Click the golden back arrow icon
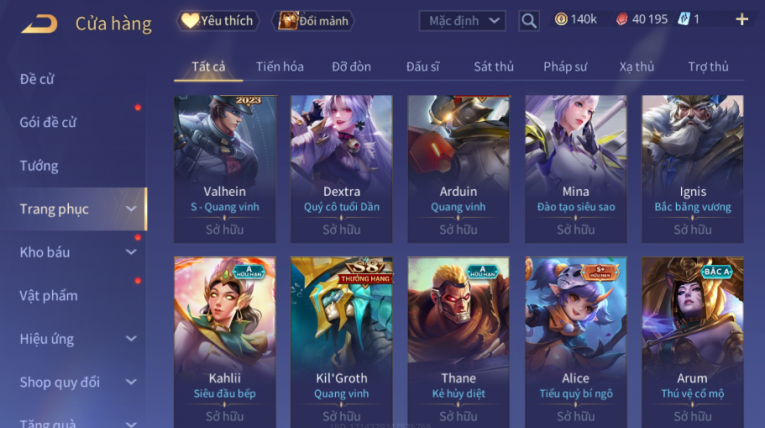The height and width of the screenshot is (428, 765). [x=39, y=23]
